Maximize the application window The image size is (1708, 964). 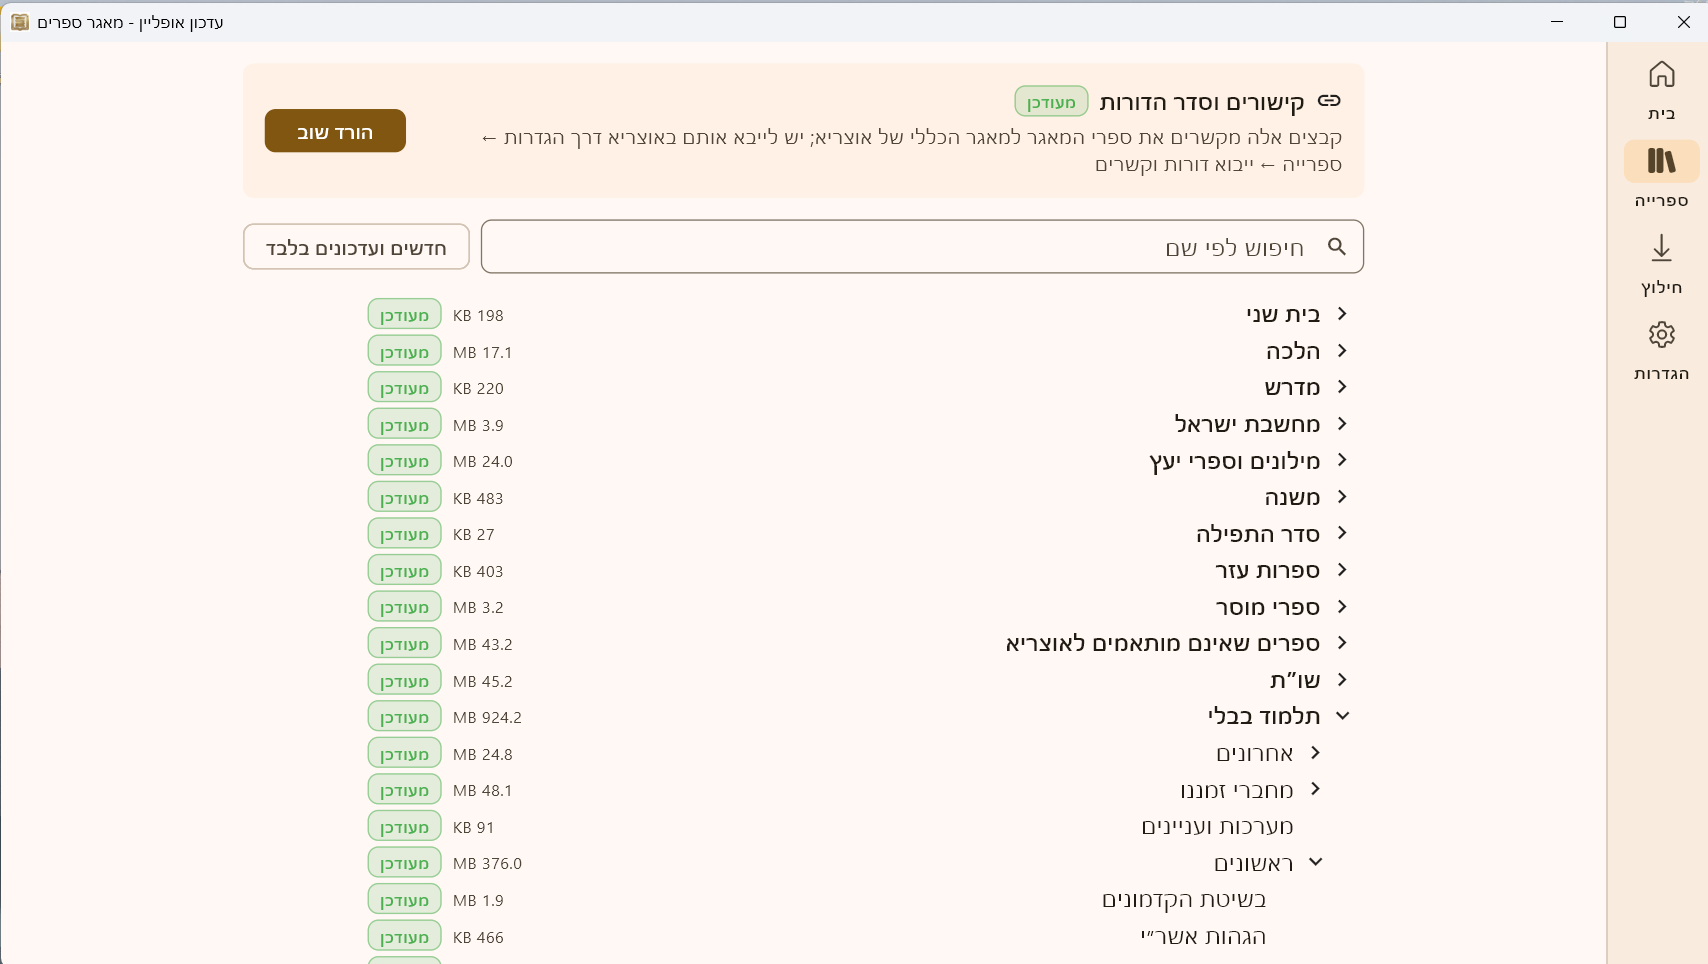pyautogui.click(x=1620, y=22)
